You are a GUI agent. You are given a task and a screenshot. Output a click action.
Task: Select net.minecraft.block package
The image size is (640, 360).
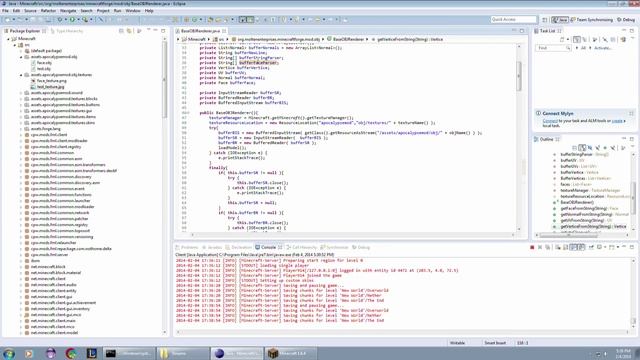48,267
